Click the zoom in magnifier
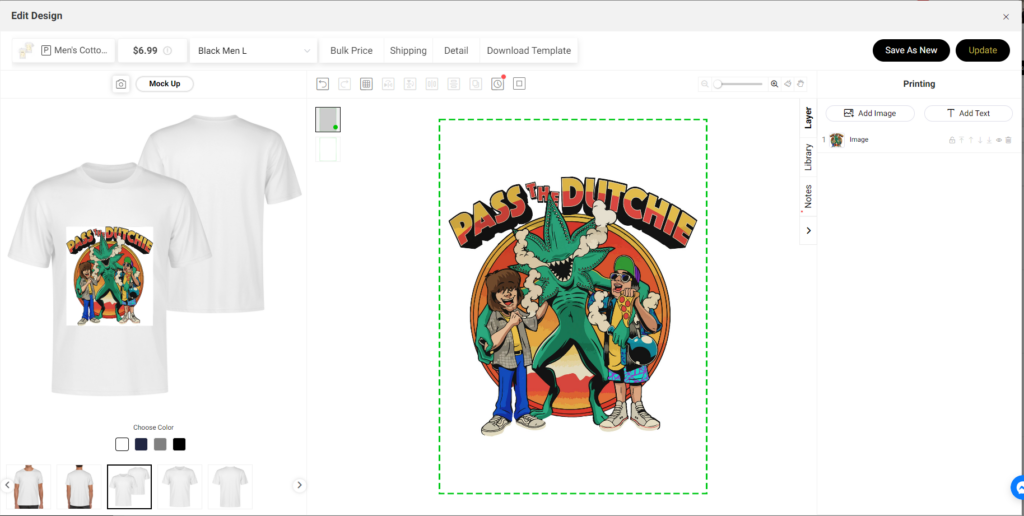Viewport: 1024px width, 516px height. [x=775, y=84]
